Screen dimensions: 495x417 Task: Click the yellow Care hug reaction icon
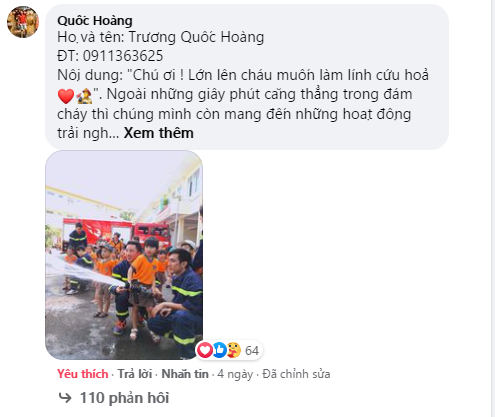point(234,350)
